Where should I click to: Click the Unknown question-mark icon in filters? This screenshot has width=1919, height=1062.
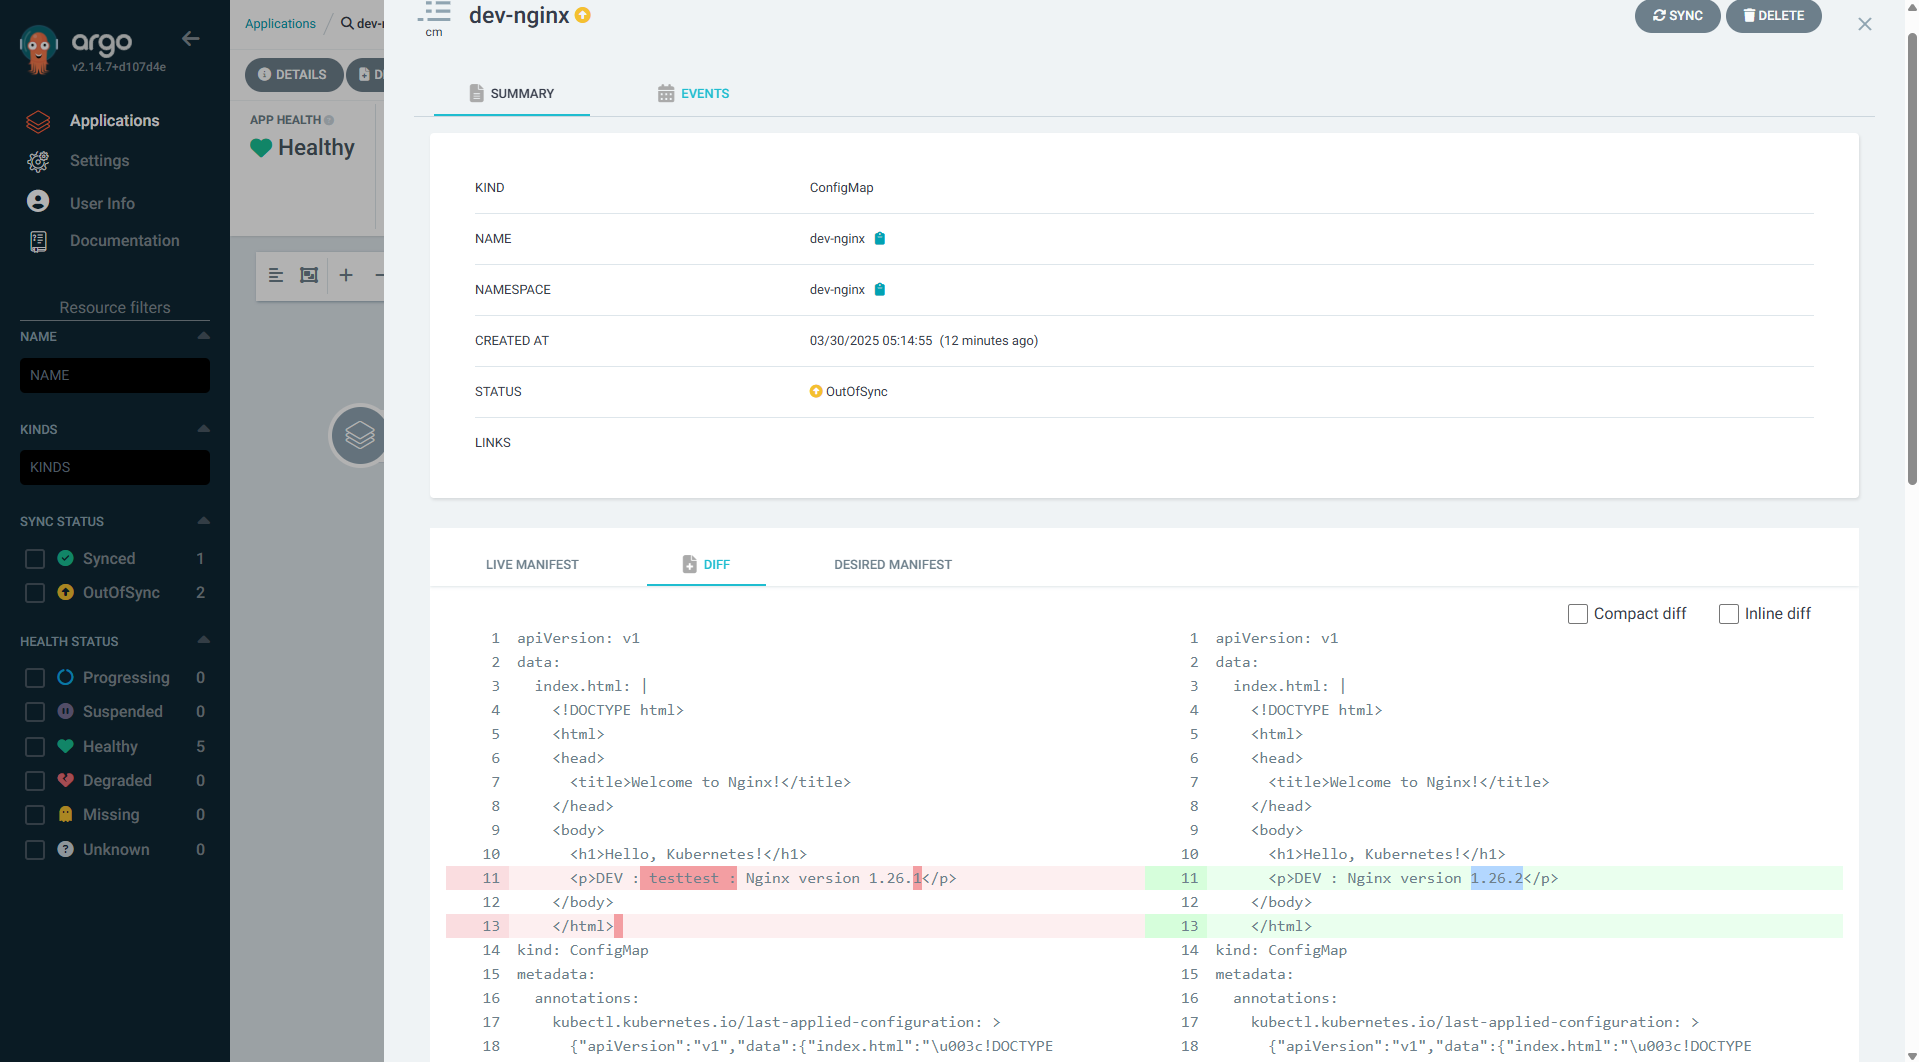(x=66, y=849)
